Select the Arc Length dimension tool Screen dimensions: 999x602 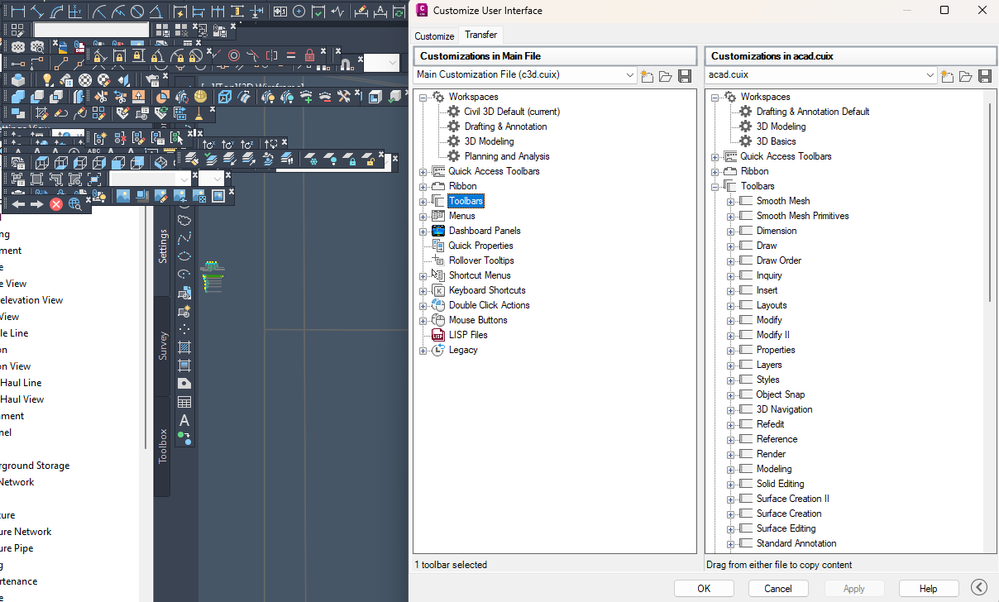pyautogui.click(x=56, y=11)
